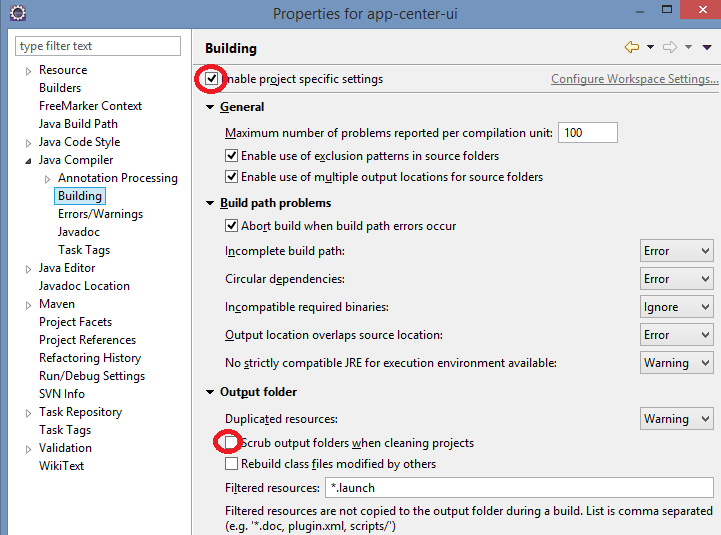Click the Configure Workspace Settings link

pyautogui.click(x=634, y=79)
